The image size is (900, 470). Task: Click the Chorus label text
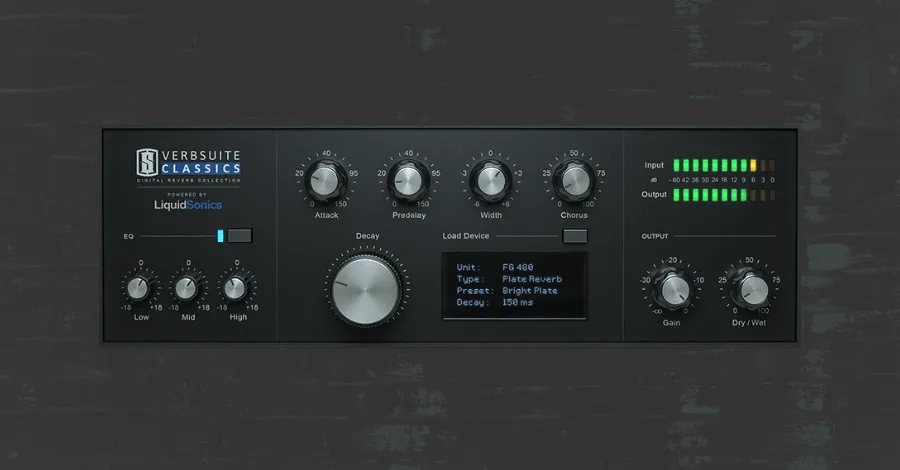574,215
